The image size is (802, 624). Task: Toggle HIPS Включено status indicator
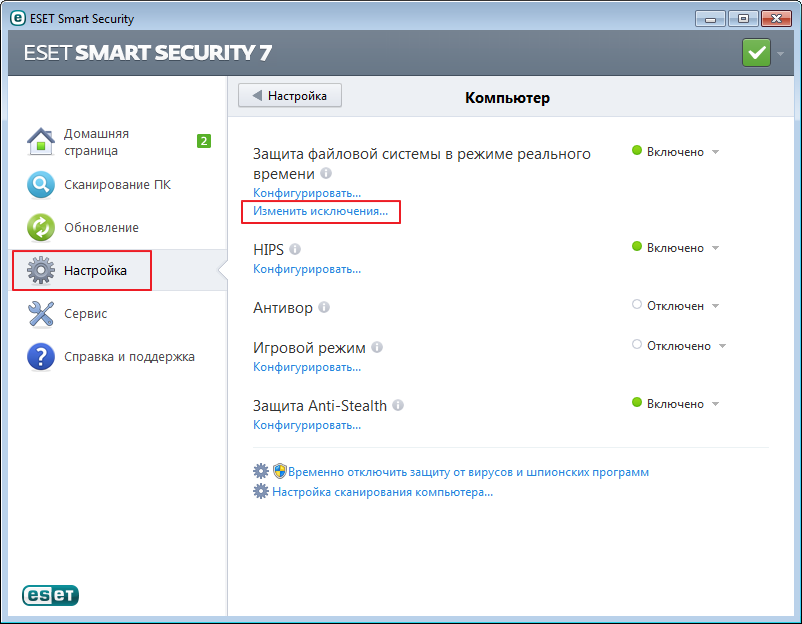(674, 248)
